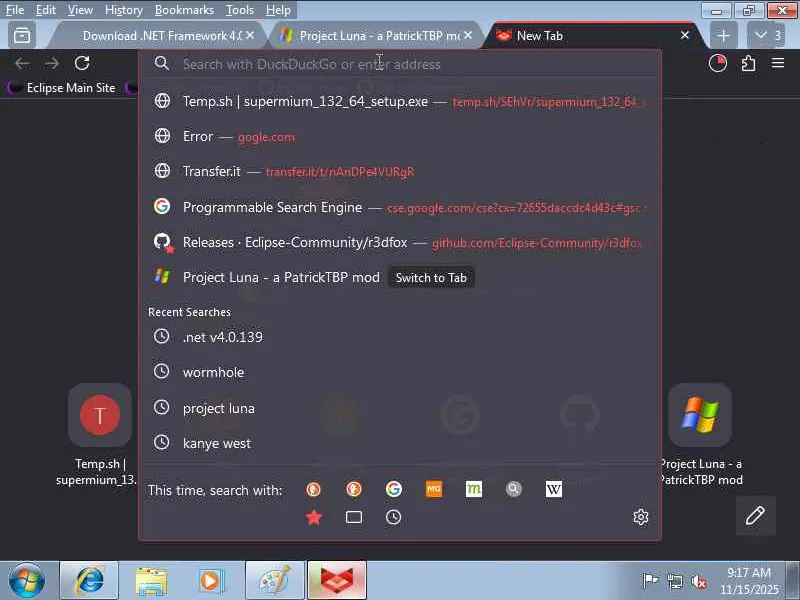This screenshot has width=800, height=600.
Task: Click the pencil customize button on New Tab
Action: click(755, 515)
